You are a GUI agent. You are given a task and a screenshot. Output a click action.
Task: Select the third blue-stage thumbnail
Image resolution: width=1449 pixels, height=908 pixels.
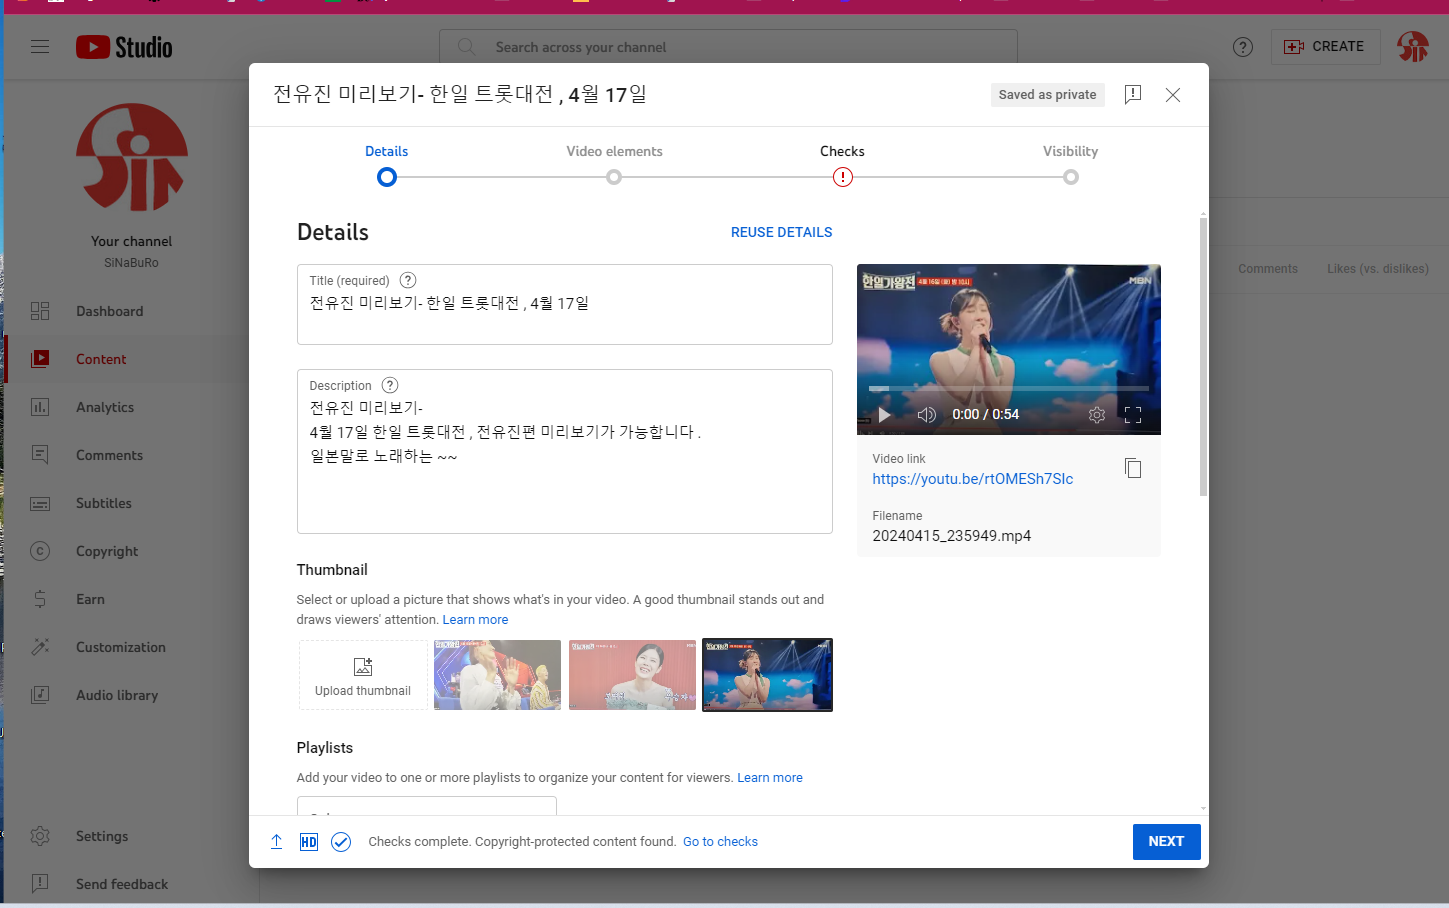tap(767, 675)
